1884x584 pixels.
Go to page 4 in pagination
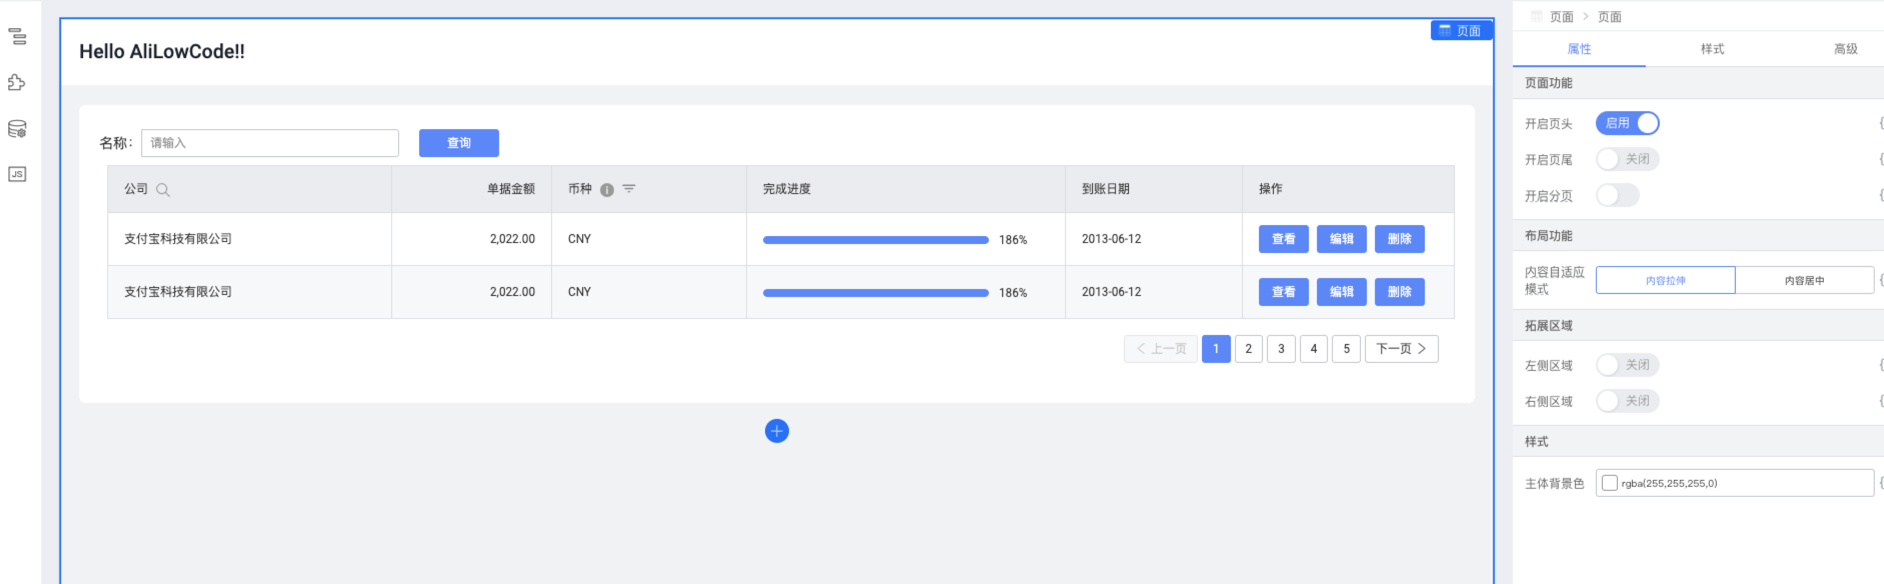(1314, 349)
